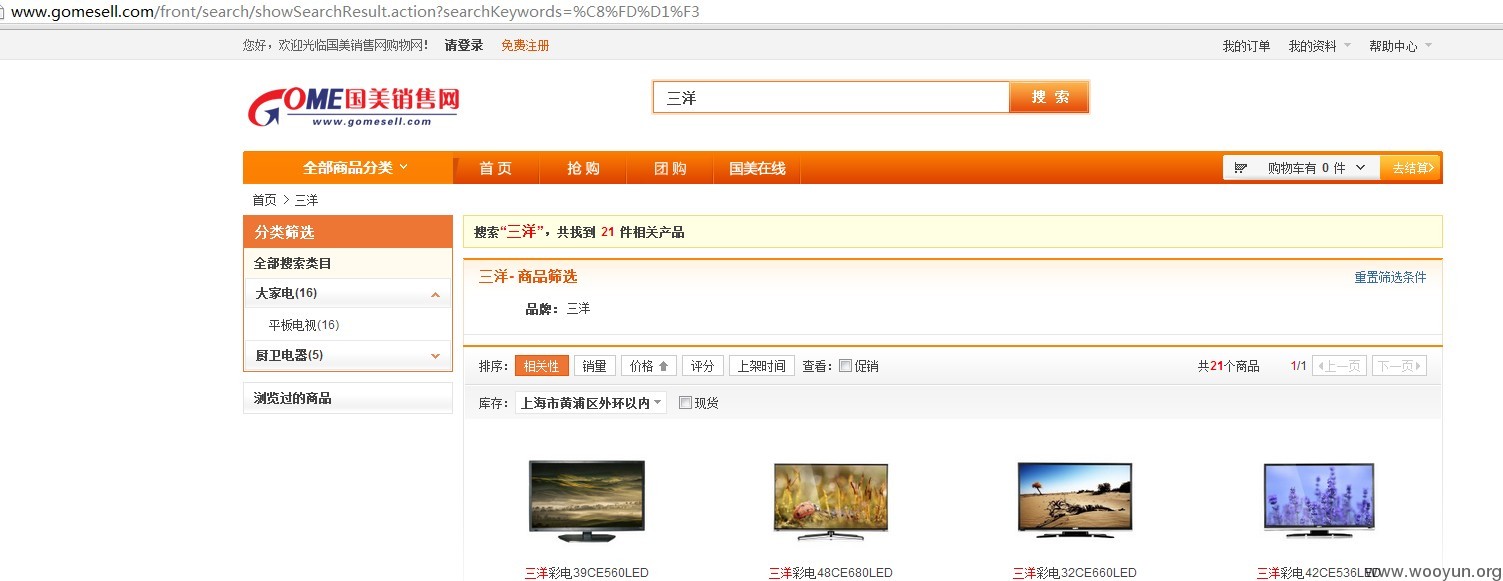This screenshot has width=1503, height=581.
Task: Tick the 现货 in-stock checkbox
Action: pos(685,403)
